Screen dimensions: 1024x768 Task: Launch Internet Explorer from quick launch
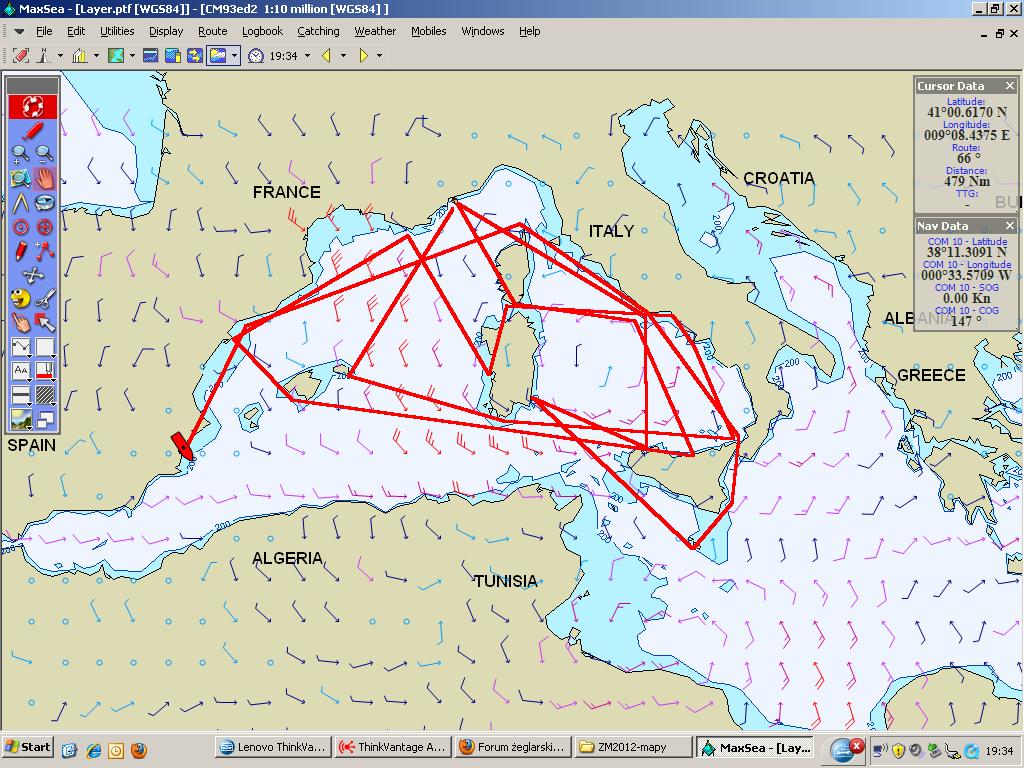pos(94,749)
